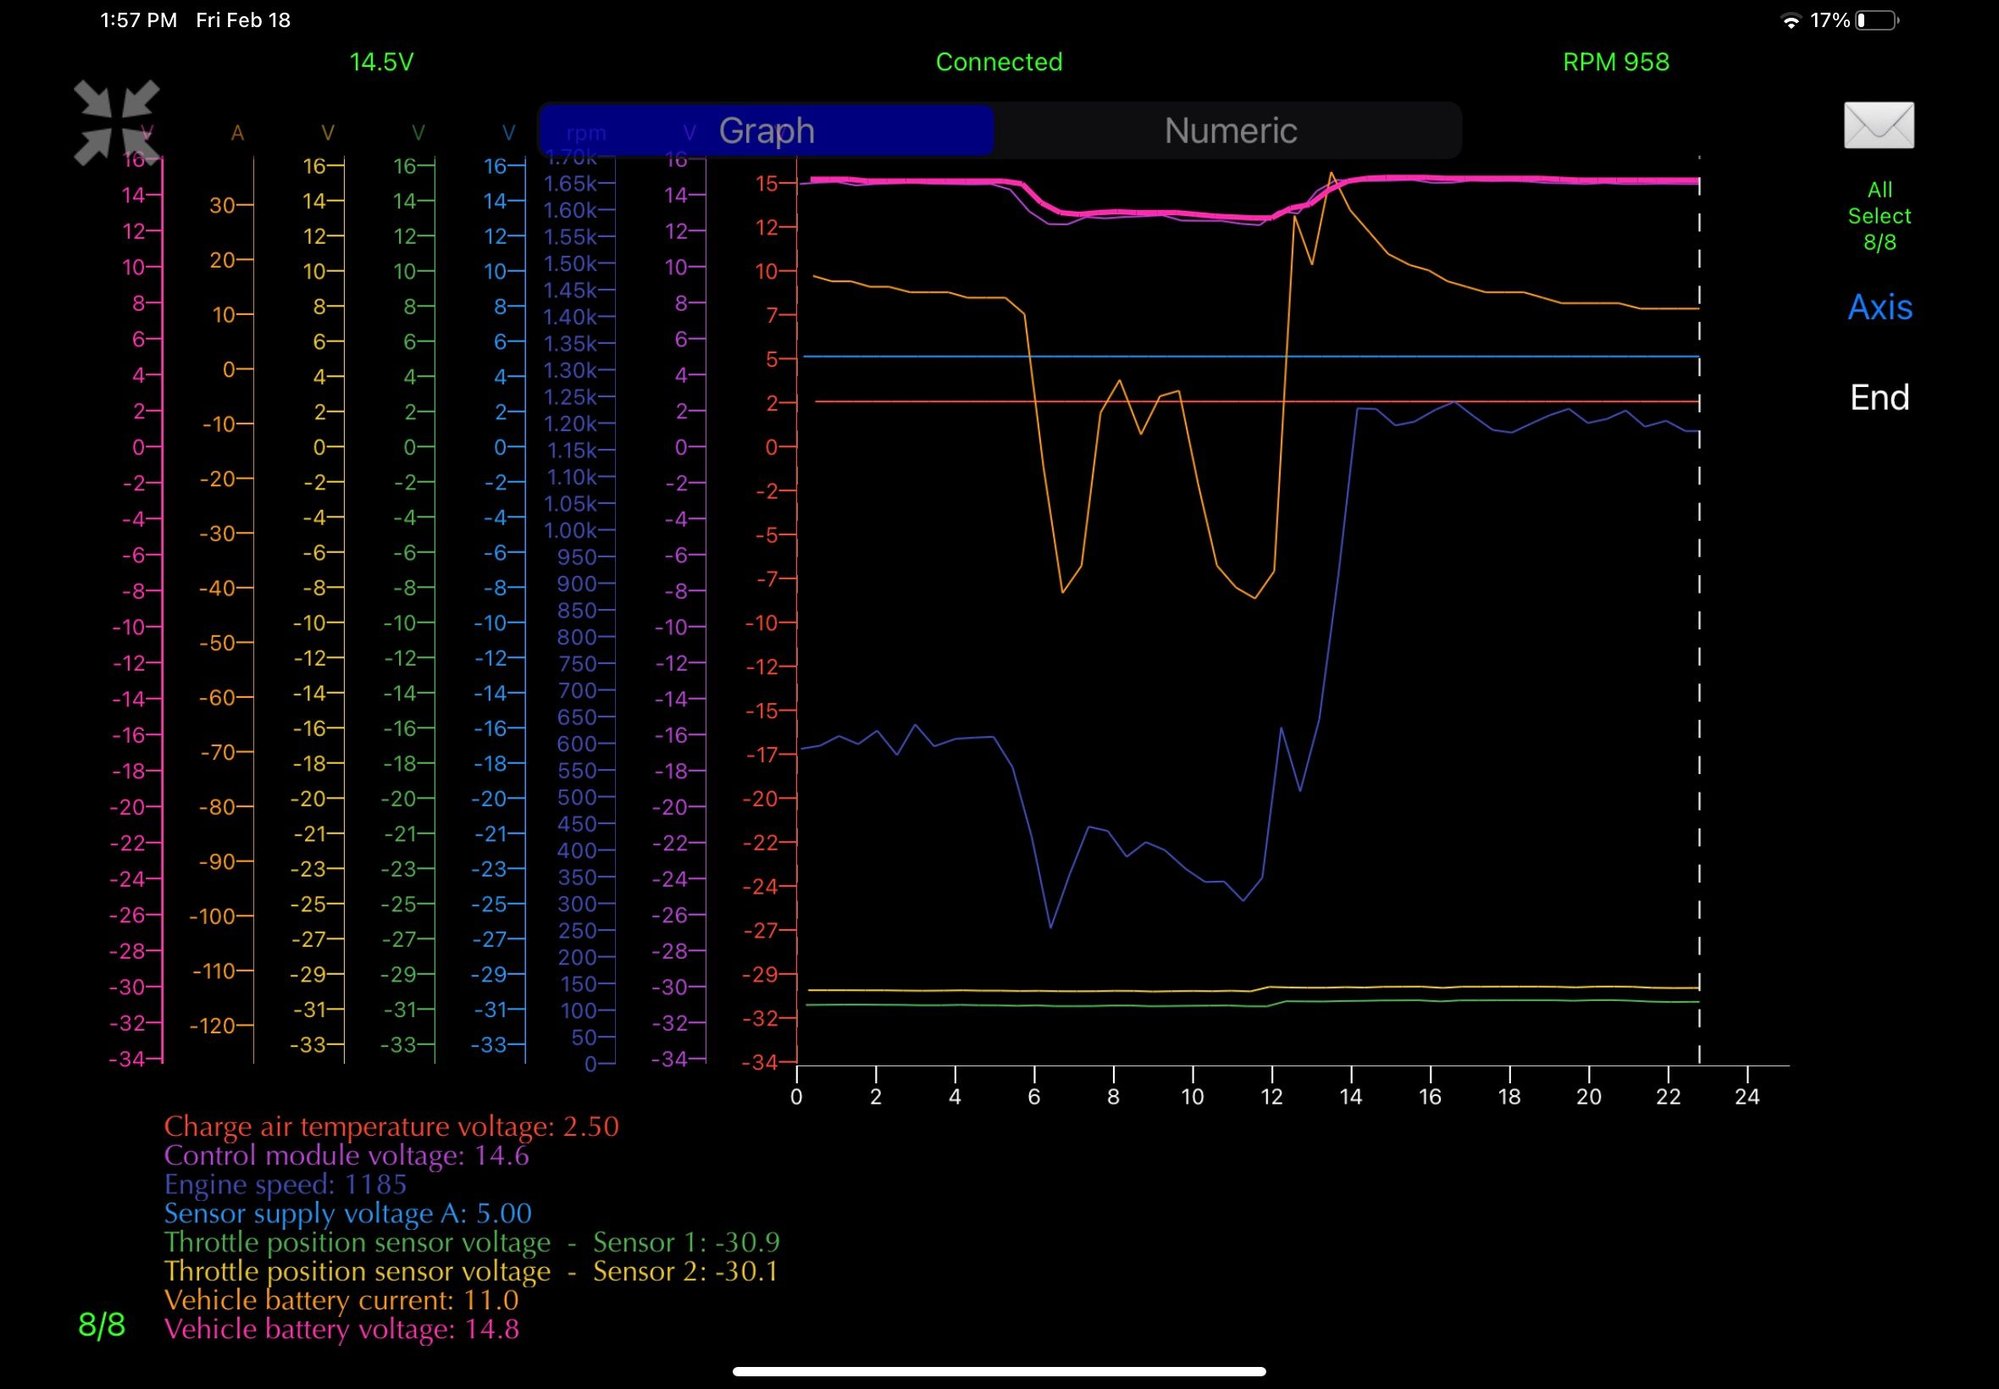Image resolution: width=1999 pixels, height=1389 pixels.
Task: Tap the RPM 958 readout
Action: click(1615, 62)
